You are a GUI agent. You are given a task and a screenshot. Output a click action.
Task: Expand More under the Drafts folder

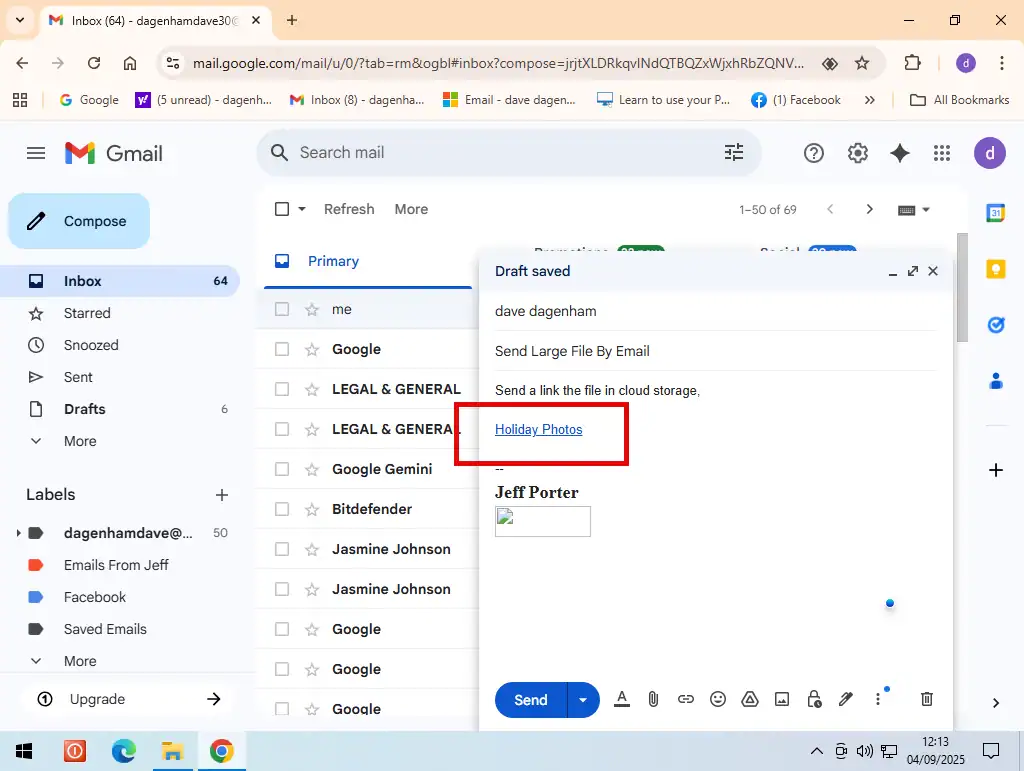[80, 441]
